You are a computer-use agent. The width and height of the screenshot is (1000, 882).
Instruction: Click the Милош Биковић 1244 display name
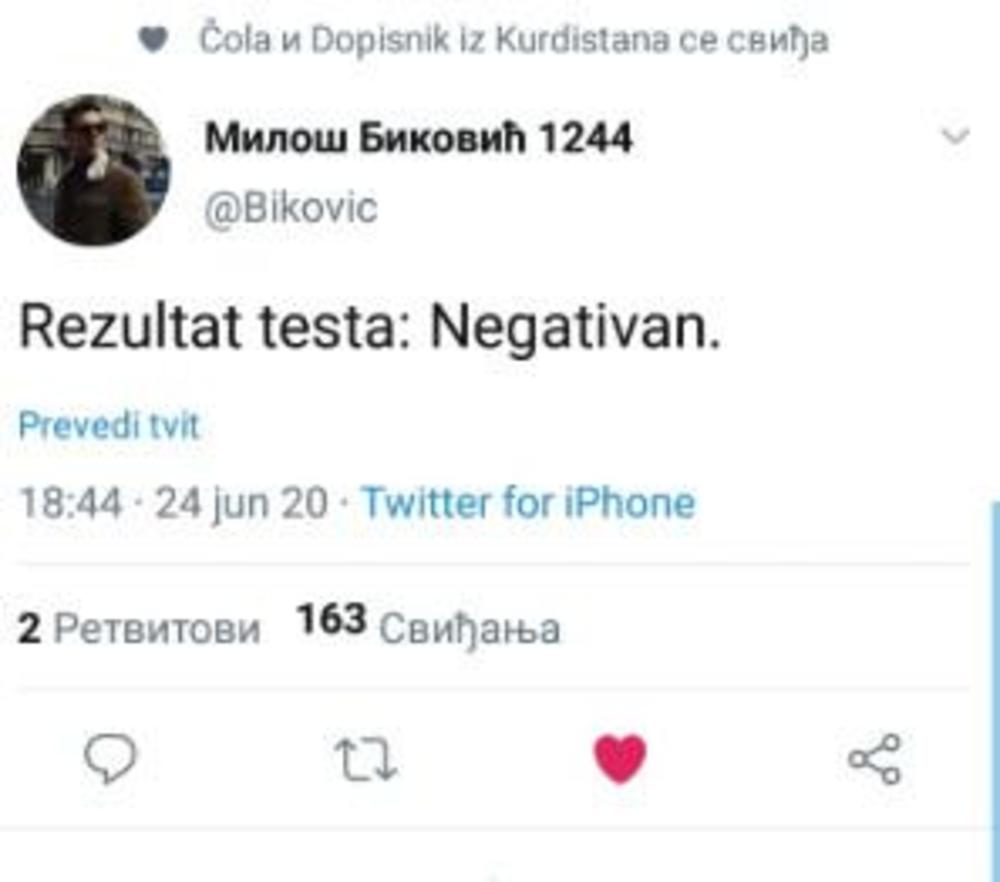point(418,139)
